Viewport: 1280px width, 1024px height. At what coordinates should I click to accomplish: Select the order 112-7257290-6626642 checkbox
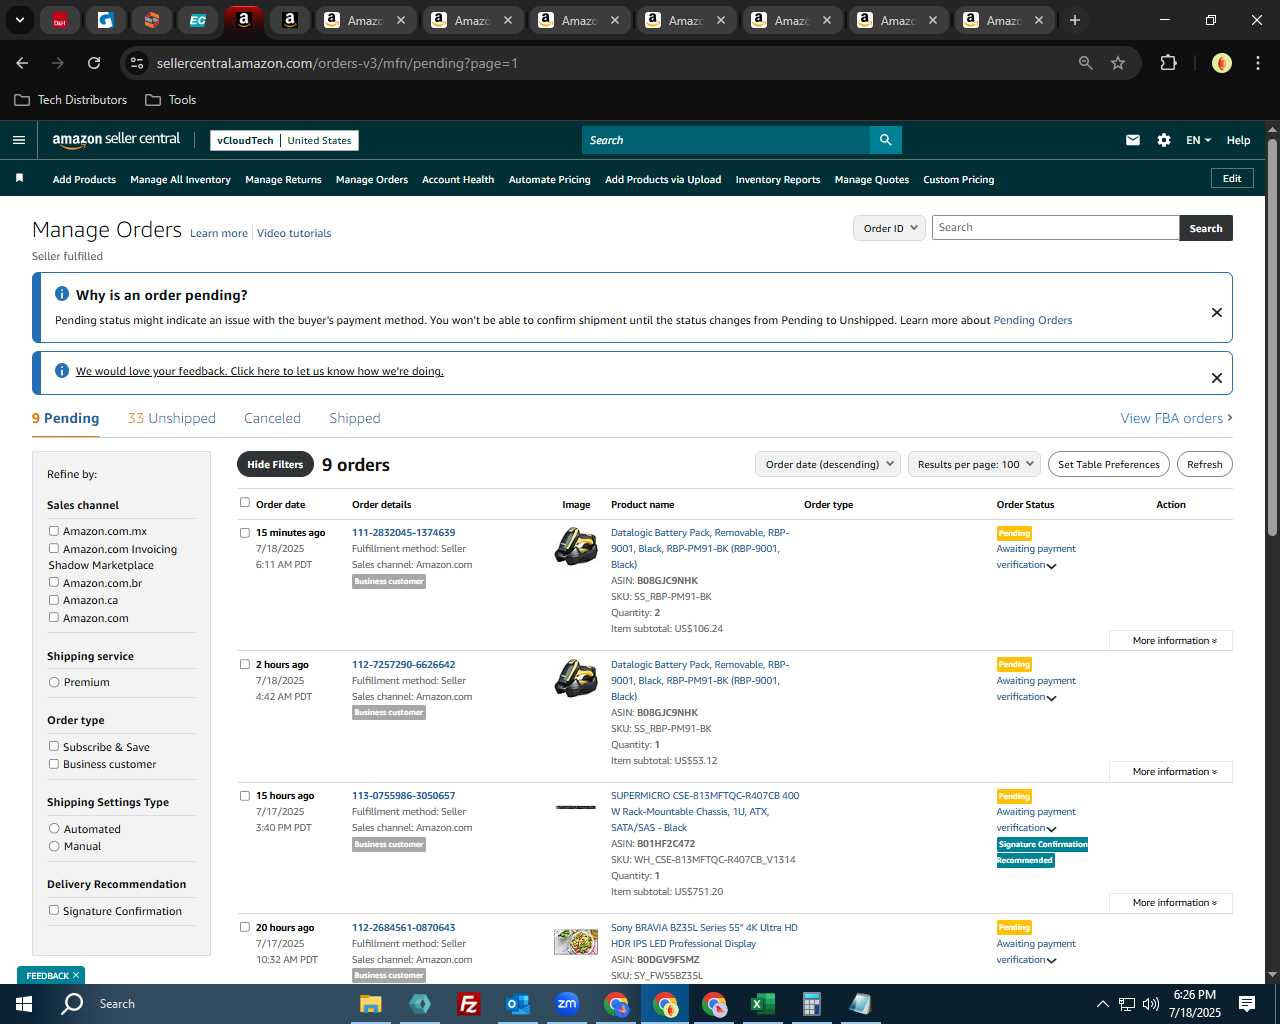(x=245, y=664)
